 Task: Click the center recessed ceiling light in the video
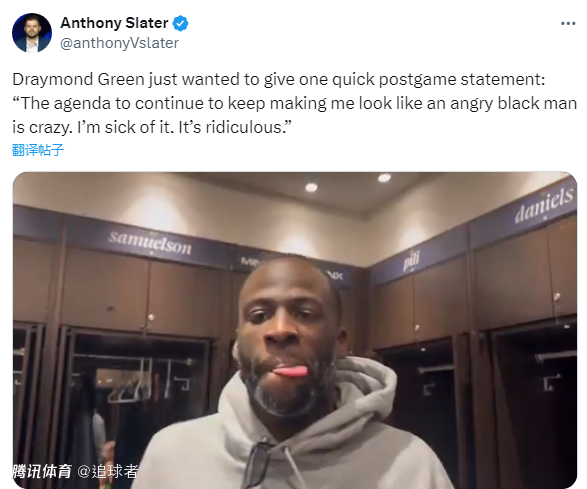click(x=311, y=187)
